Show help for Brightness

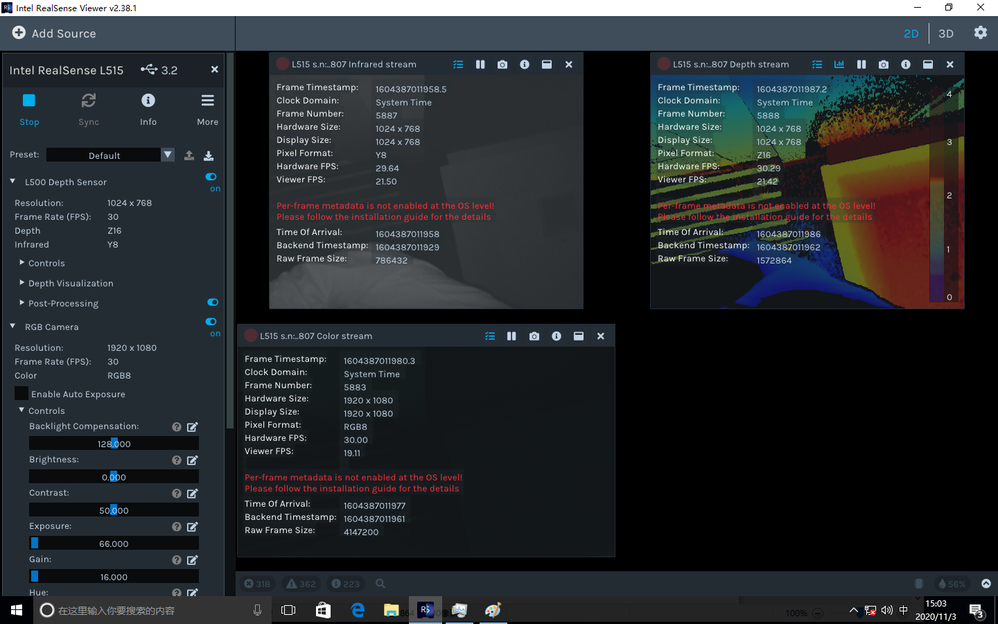click(176, 460)
